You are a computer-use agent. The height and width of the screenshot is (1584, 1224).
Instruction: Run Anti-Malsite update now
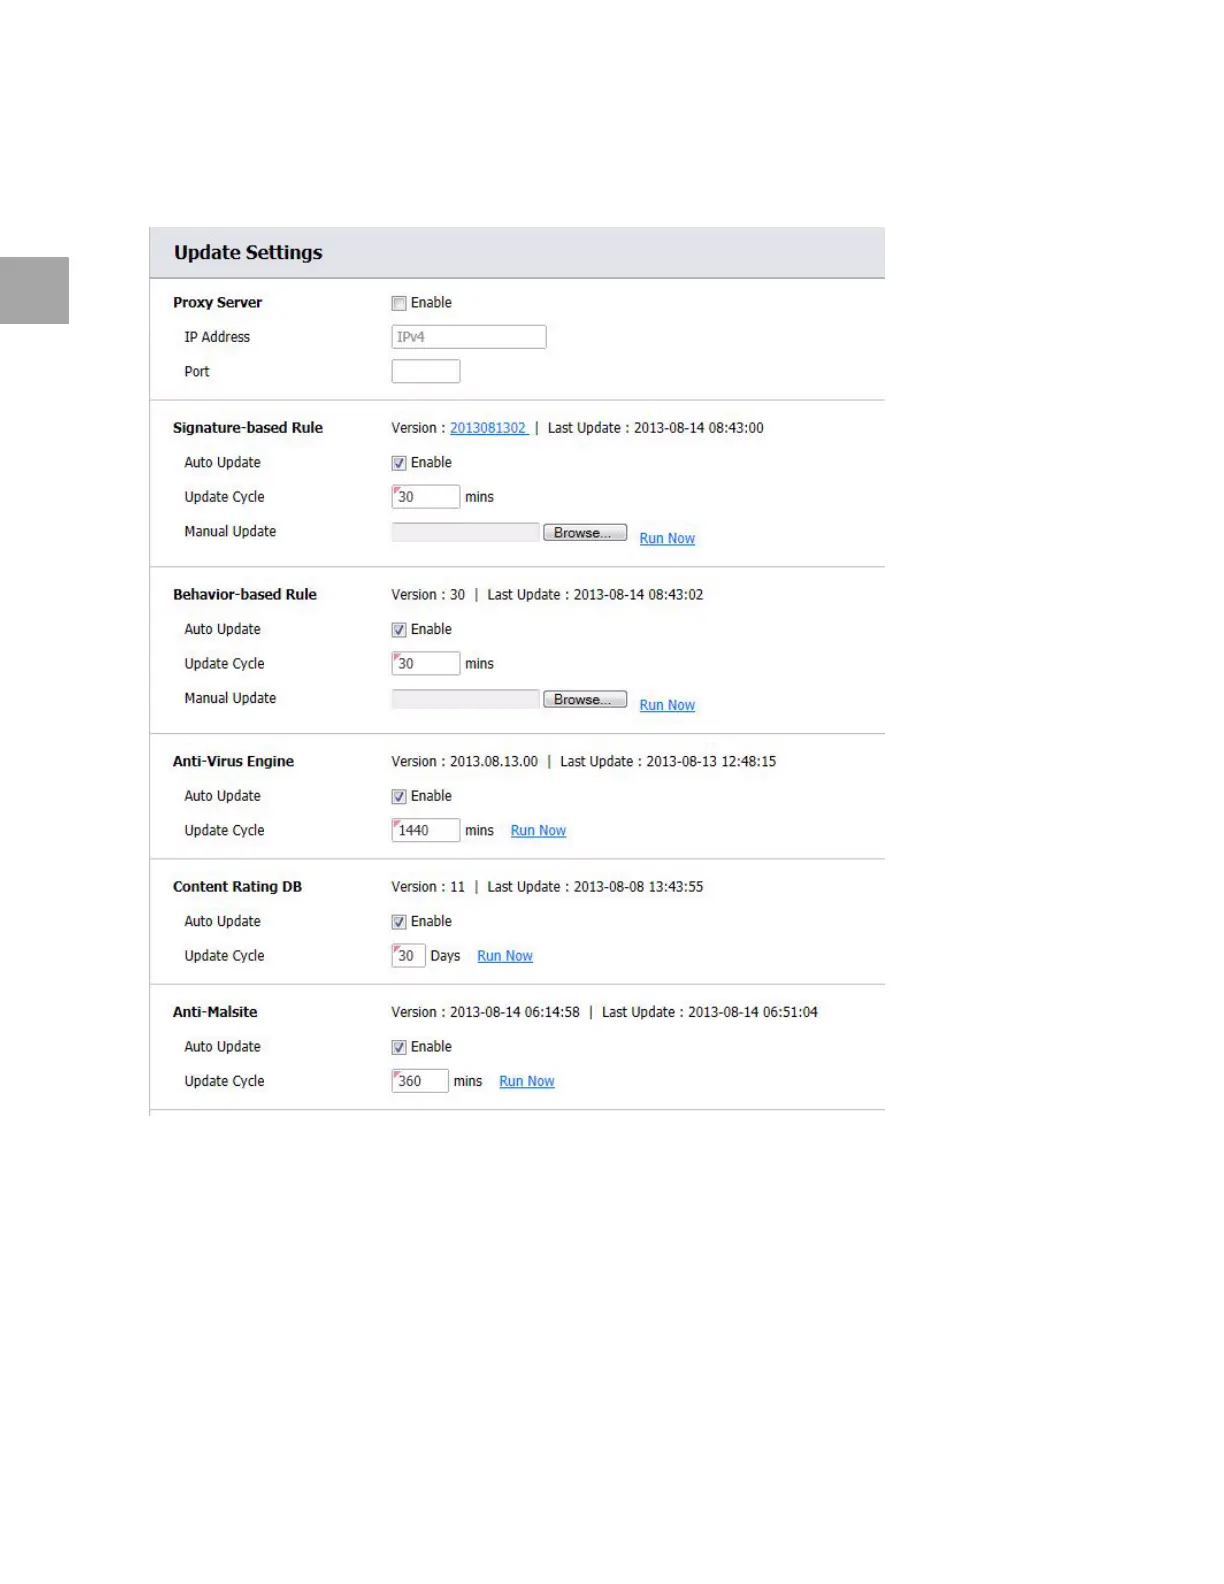click(527, 1081)
